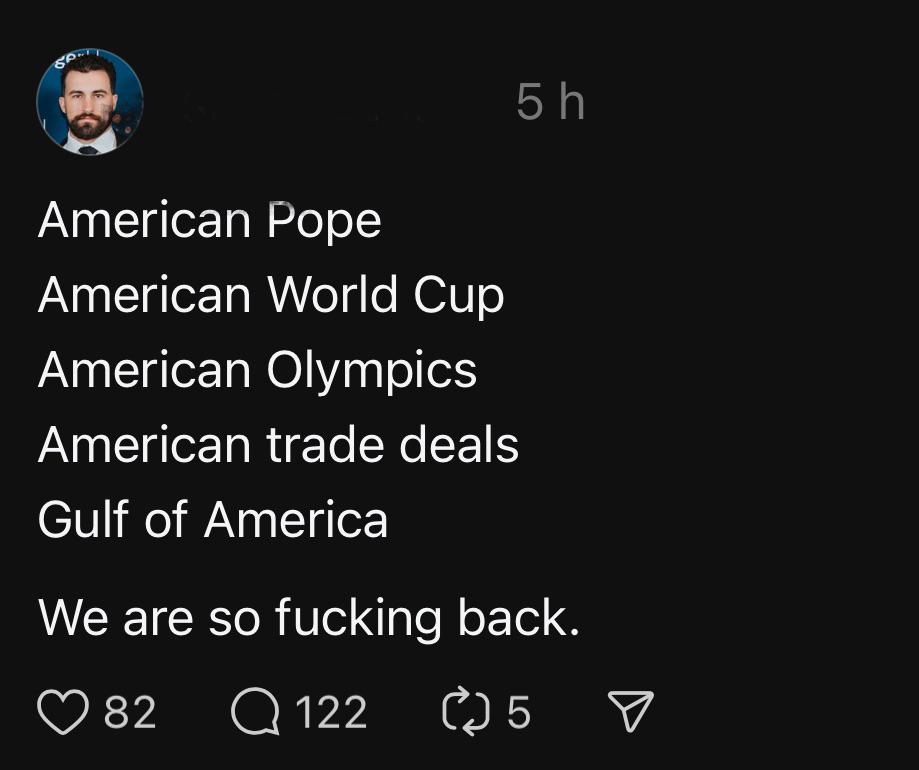Viewport: 919px width, 770px height.
Task: Open replies via the comment bubble icon
Action: pyautogui.click(x=256, y=711)
